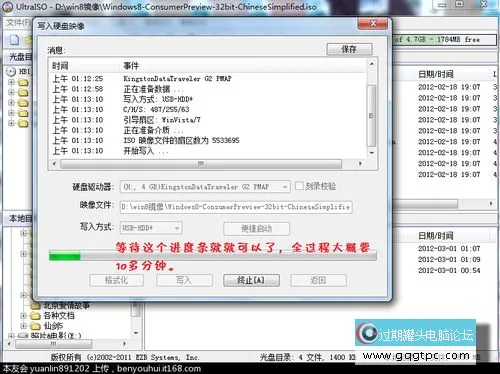Click the disc root icon in 光盘目录 tree

(x=11, y=71)
